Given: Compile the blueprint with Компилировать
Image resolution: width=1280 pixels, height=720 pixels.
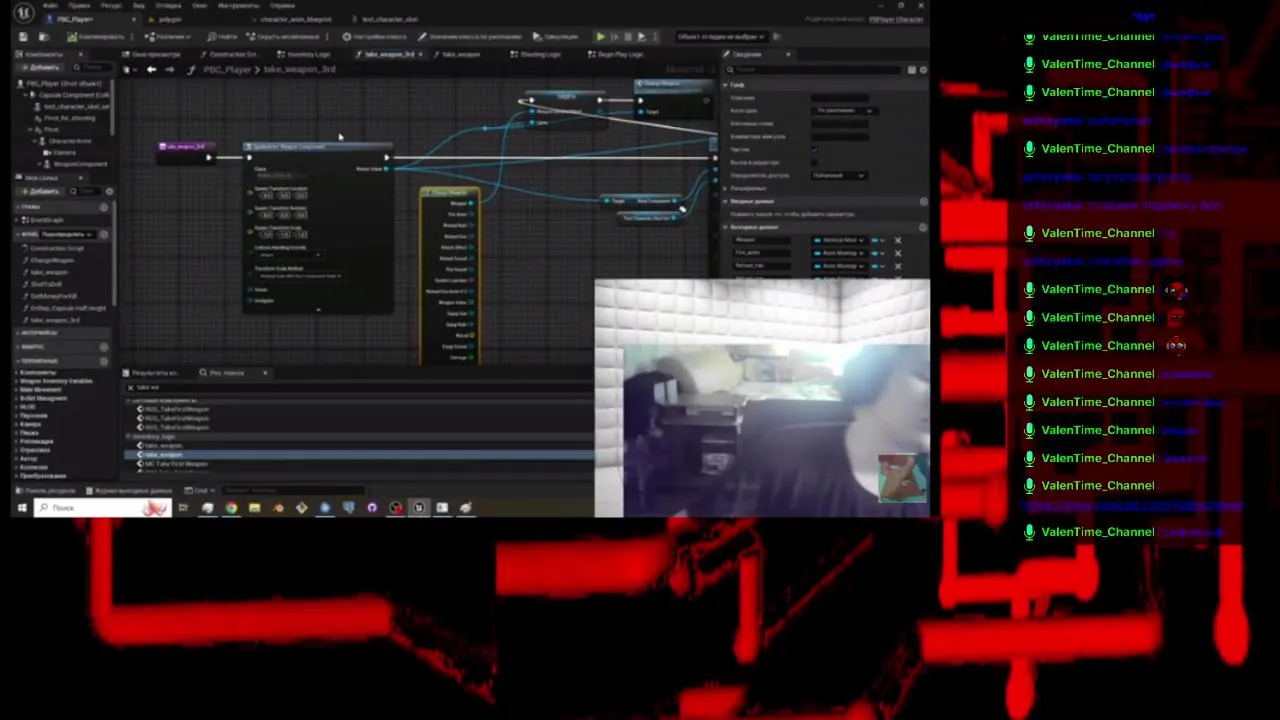Looking at the screenshot, I should coord(95,37).
